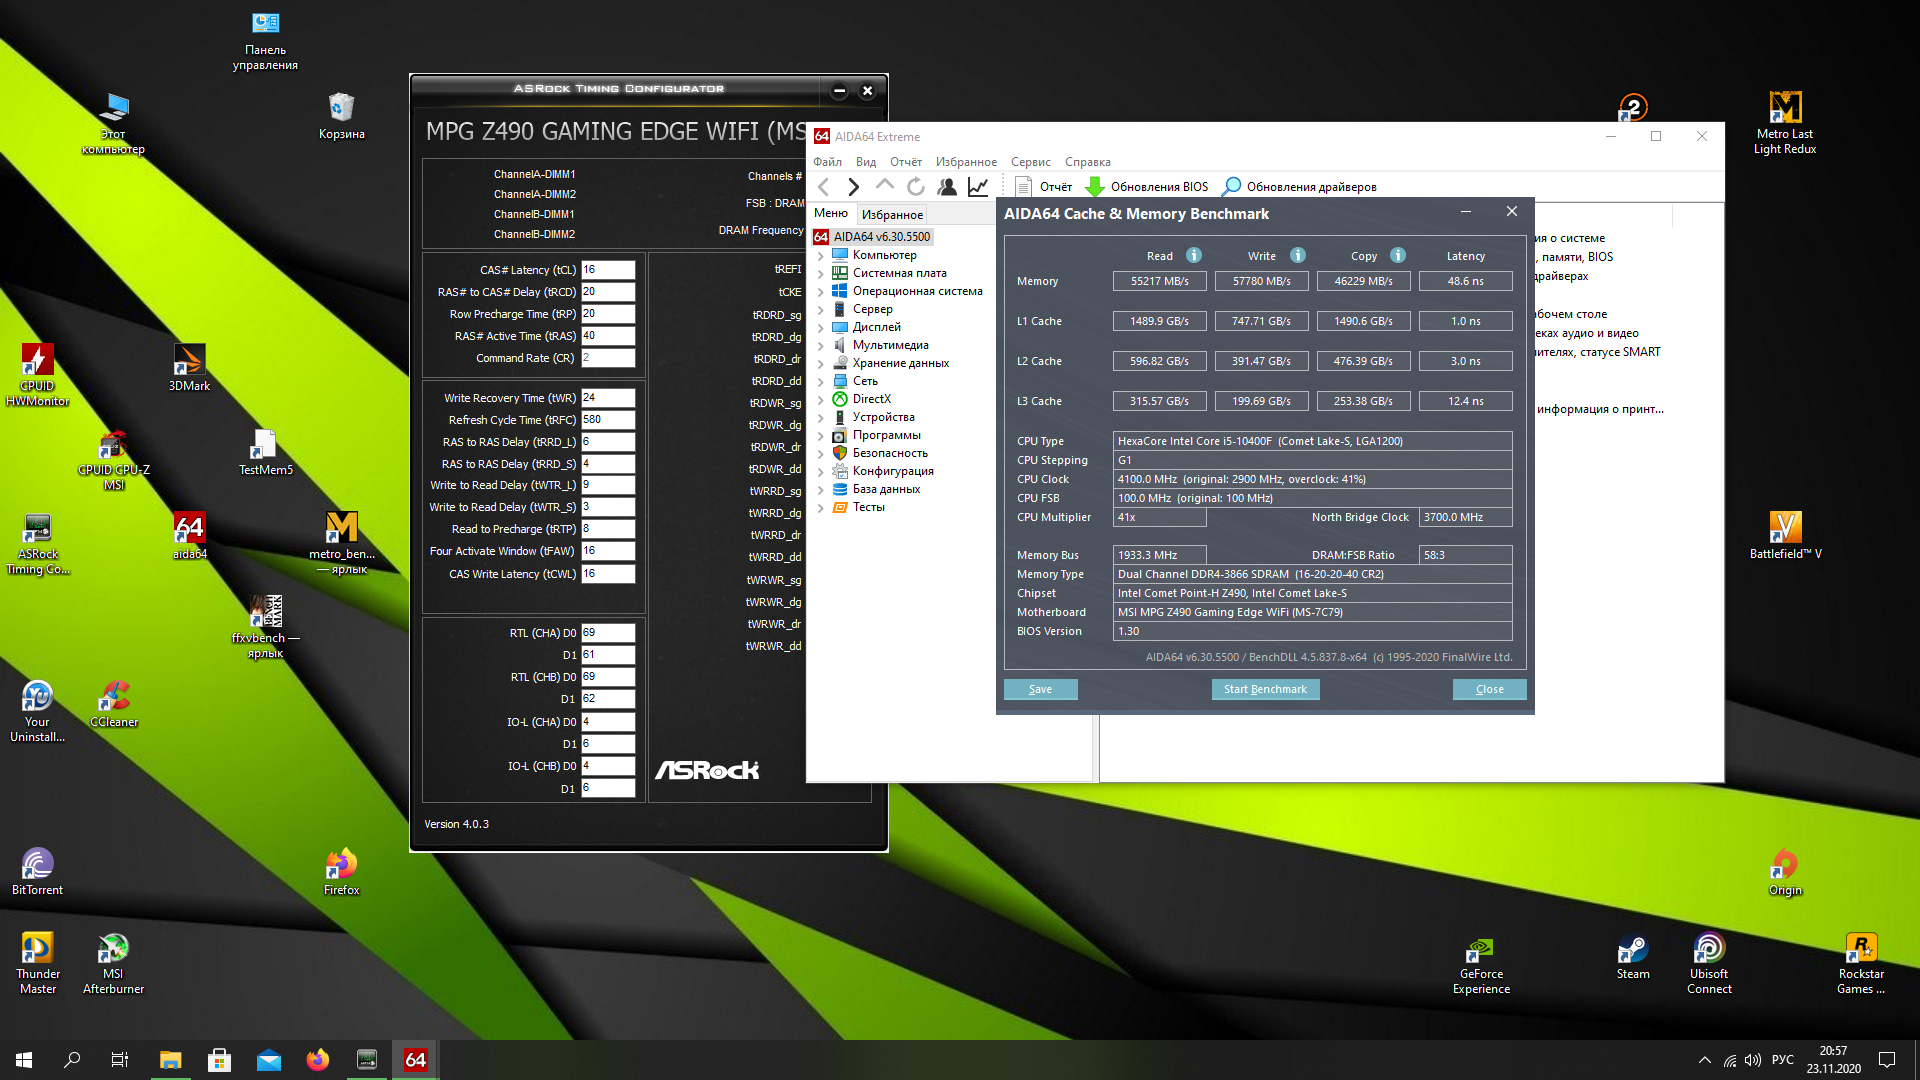Click the CAS# Latency (tCL) input field
This screenshot has width=1920, height=1080.
pos(608,270)
